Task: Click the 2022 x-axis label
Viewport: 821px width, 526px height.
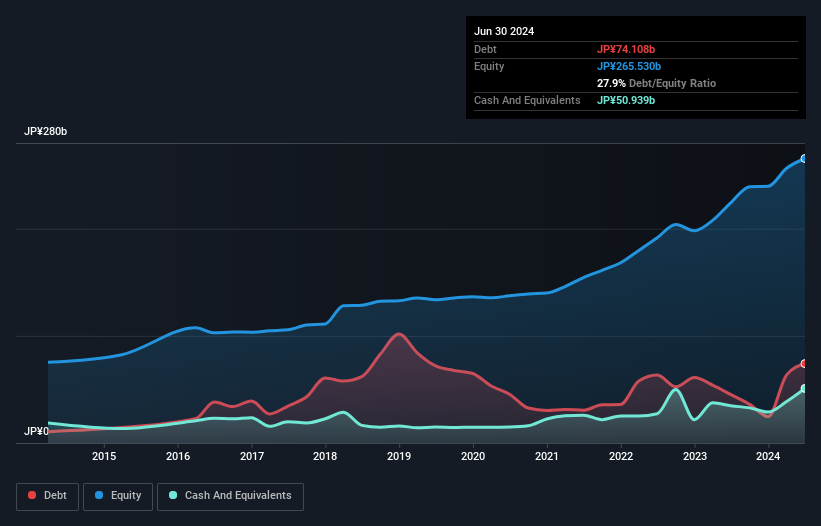Action: (621, 456)
